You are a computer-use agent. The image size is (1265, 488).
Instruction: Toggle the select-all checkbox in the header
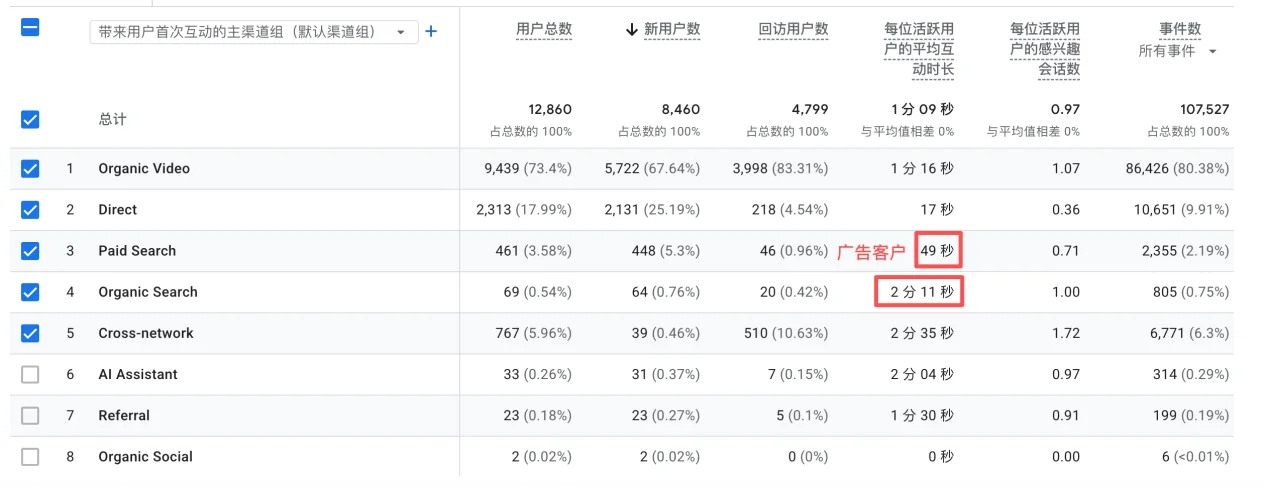point(30,28)
